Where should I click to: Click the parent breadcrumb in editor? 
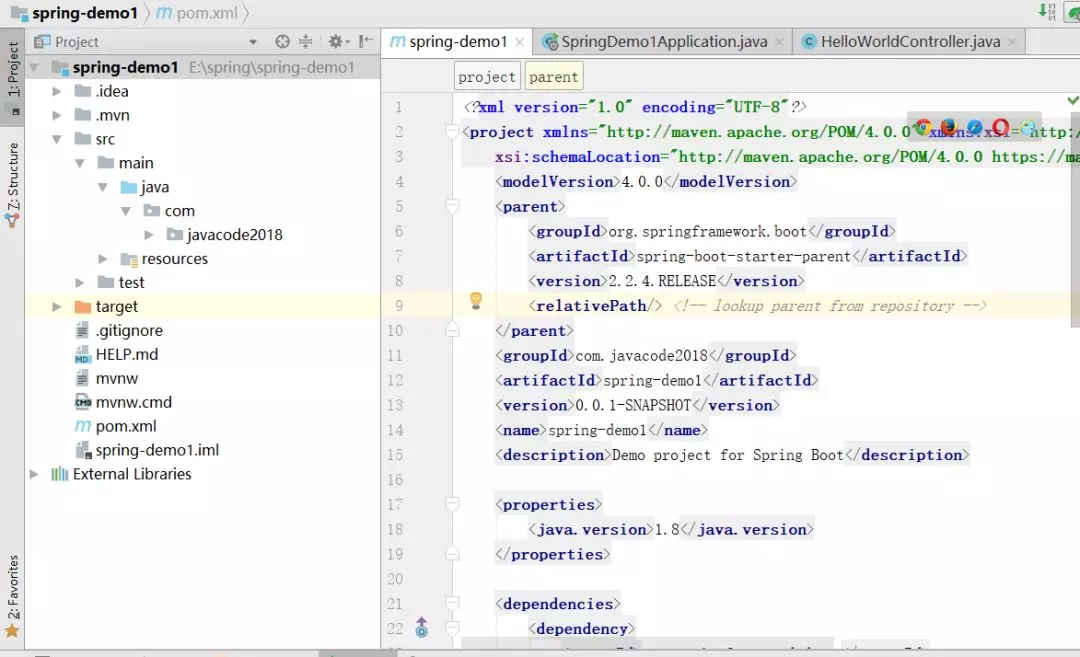(x=553, y=77)
